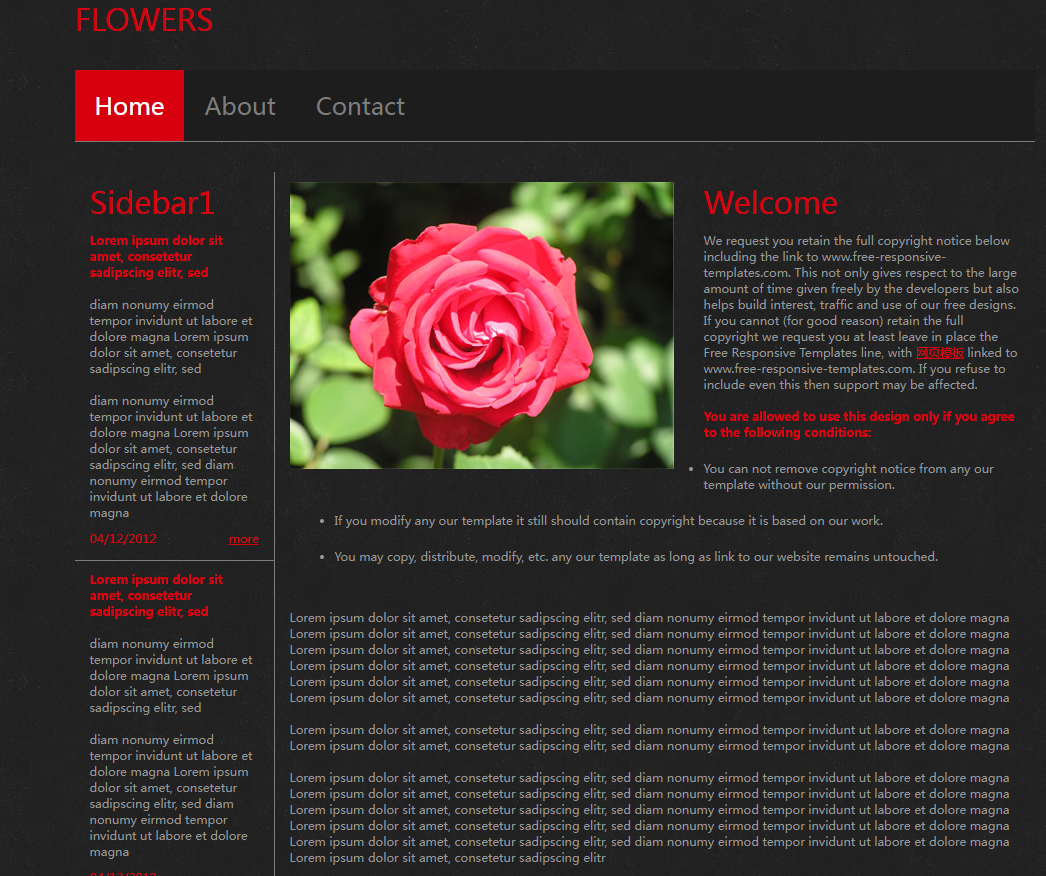Select bullet "You can not remove copyright notice"
The width and height of the screenshot is (1046, 876).
[x=848, y=477]
